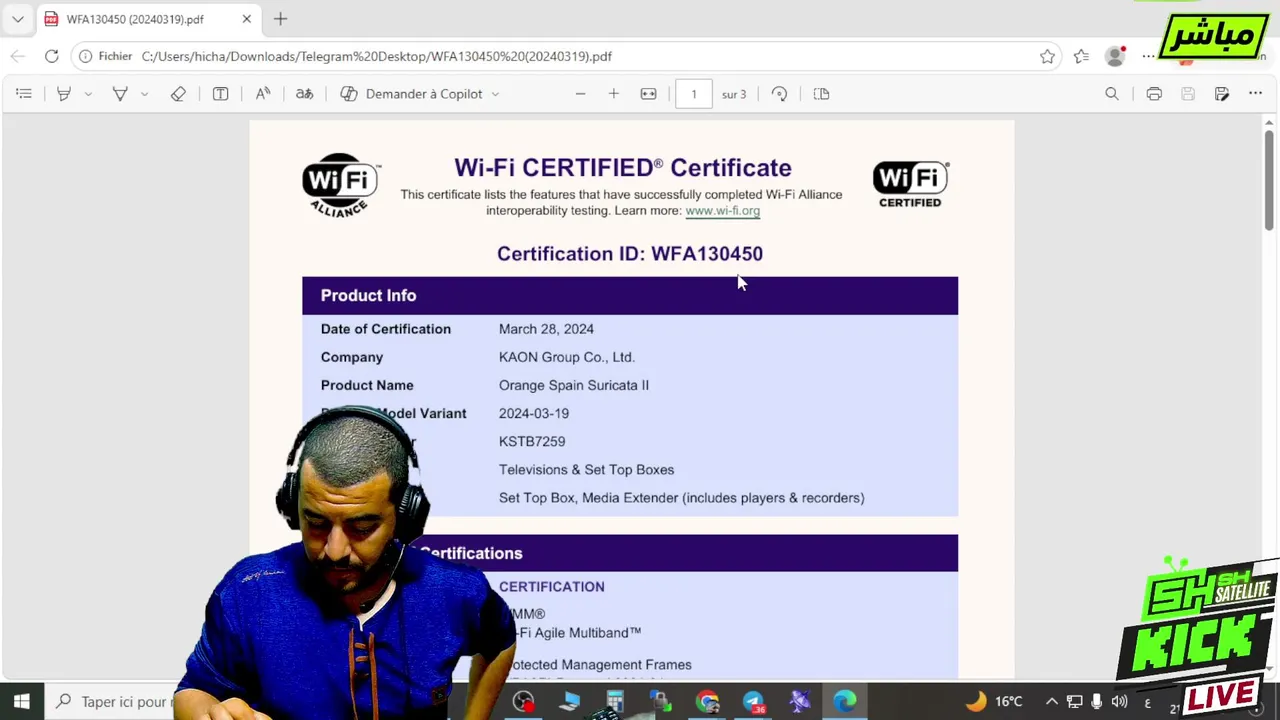The height and width of the screenshot is (720, 1280).
Task: Click the March 28, 2024 date
Action: point(546,329)
